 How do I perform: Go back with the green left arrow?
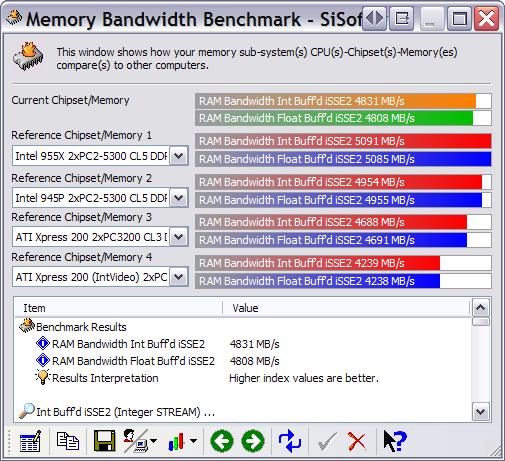tap(222, 441)
